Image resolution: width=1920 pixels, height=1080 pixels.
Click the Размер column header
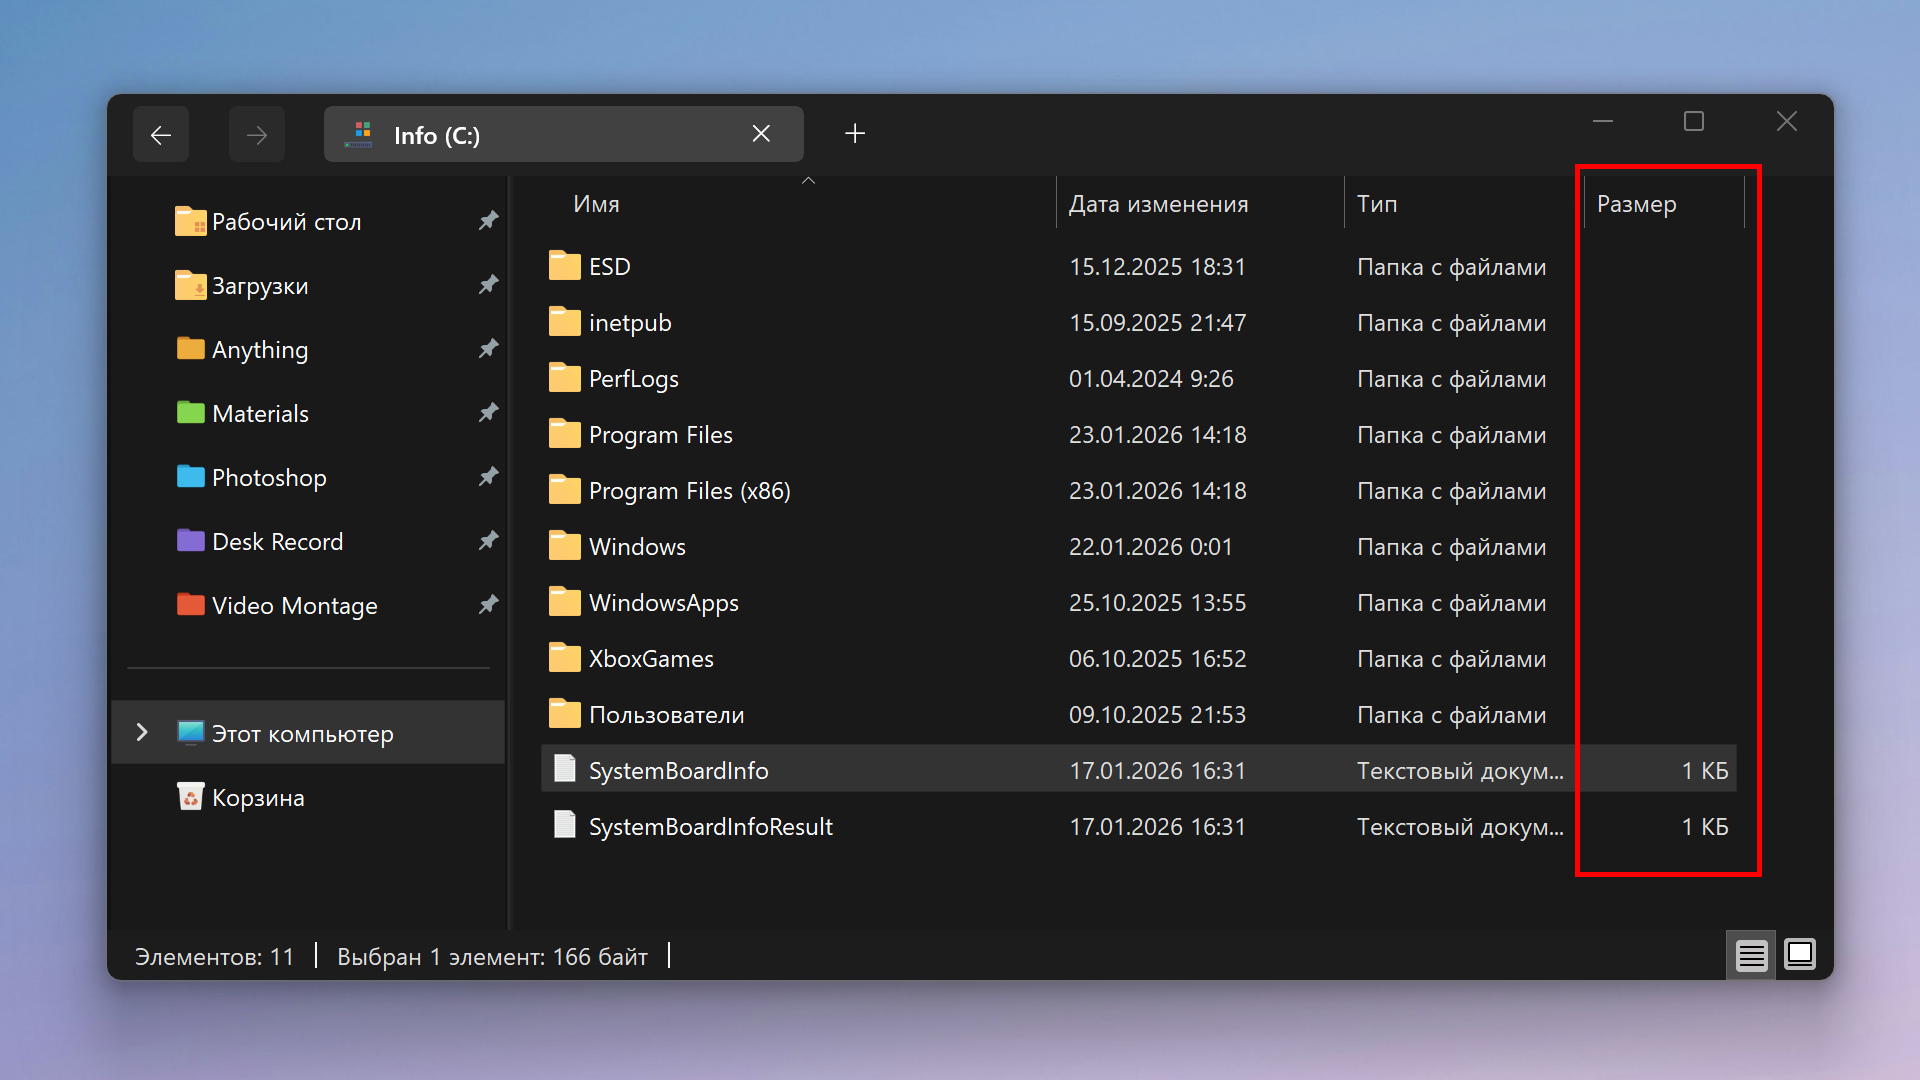[1636, 204]
